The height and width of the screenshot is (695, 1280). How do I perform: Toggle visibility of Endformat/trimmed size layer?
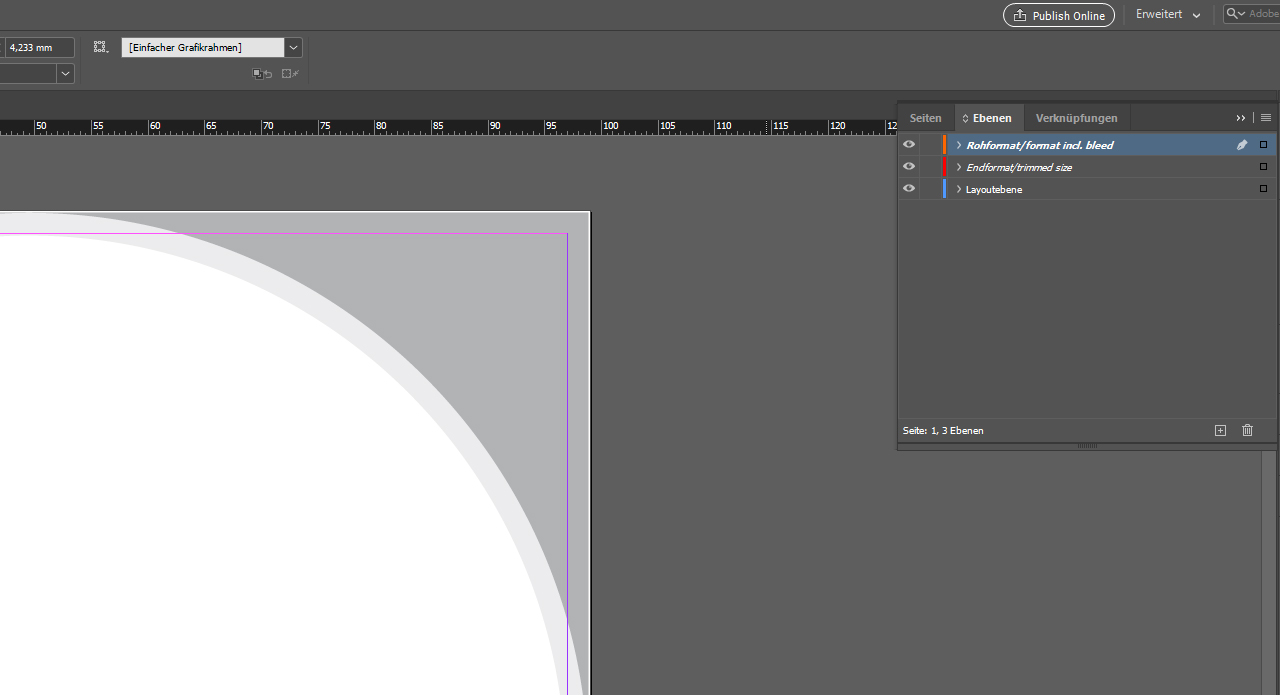(909, 167)
